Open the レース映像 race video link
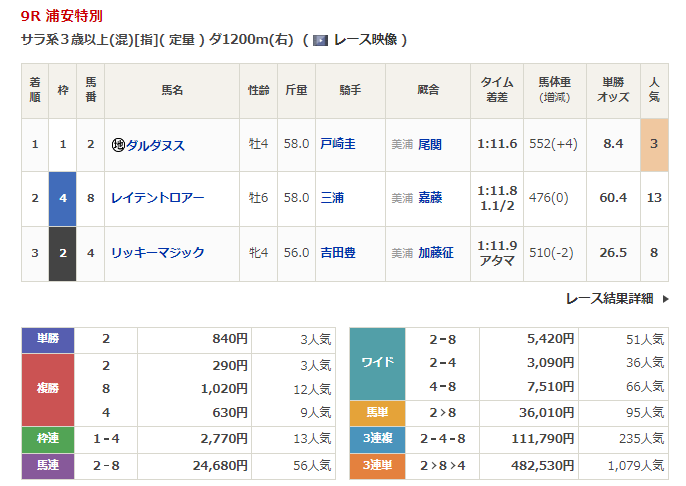Viewport: 686px width, 486px height. tap(366, 40)
